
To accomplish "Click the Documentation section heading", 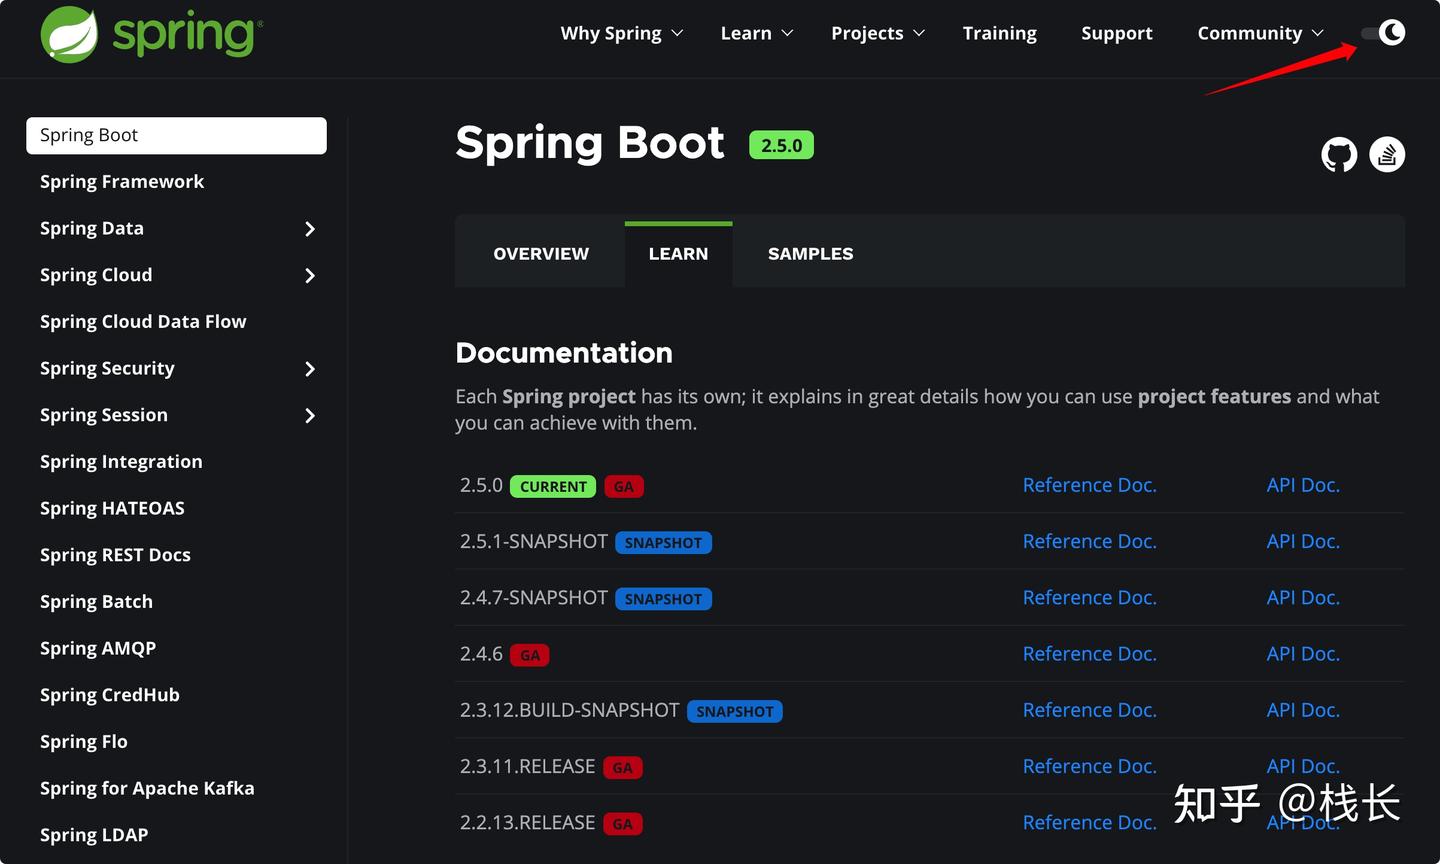I will 564,353.
